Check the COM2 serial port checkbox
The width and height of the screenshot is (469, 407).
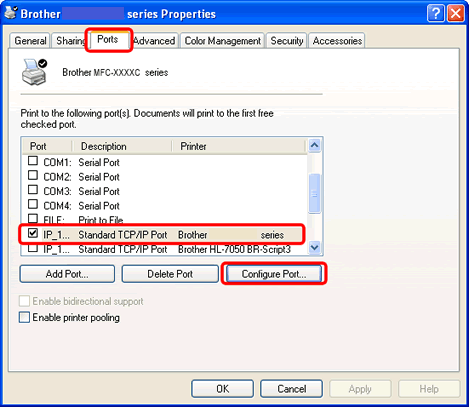(33, 175)
